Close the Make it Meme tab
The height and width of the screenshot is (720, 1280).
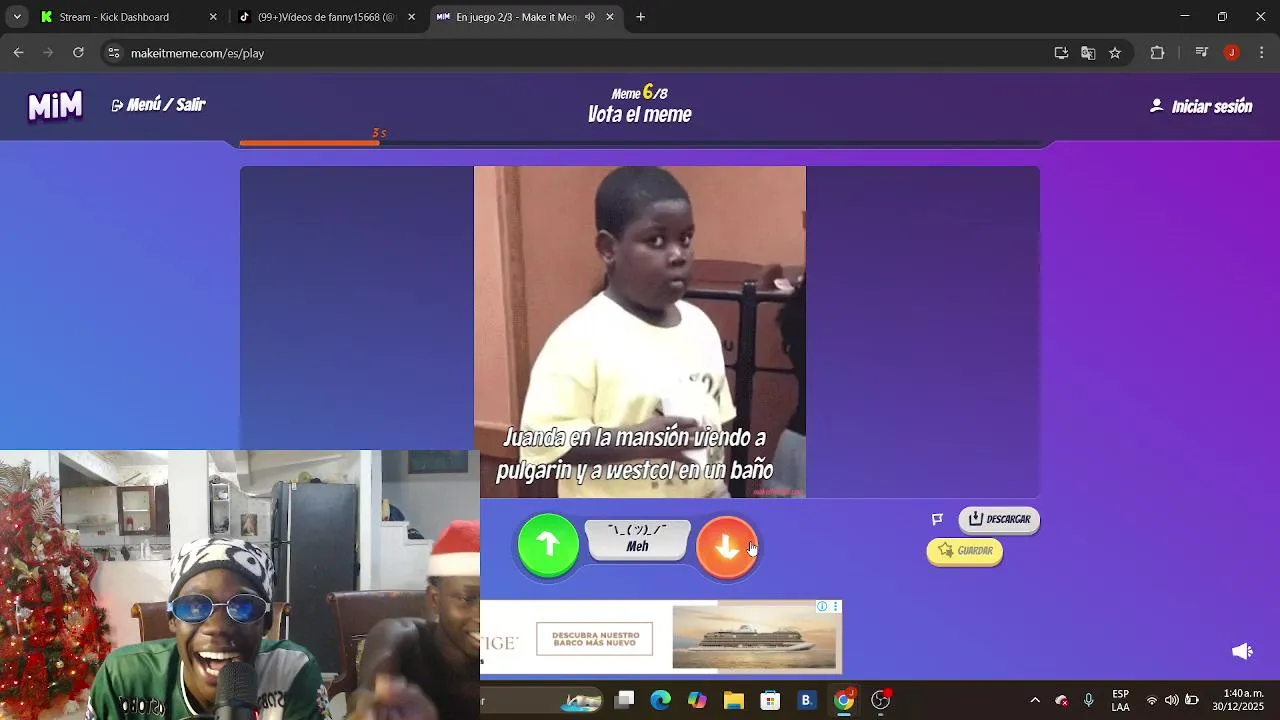tap(609, 17)
